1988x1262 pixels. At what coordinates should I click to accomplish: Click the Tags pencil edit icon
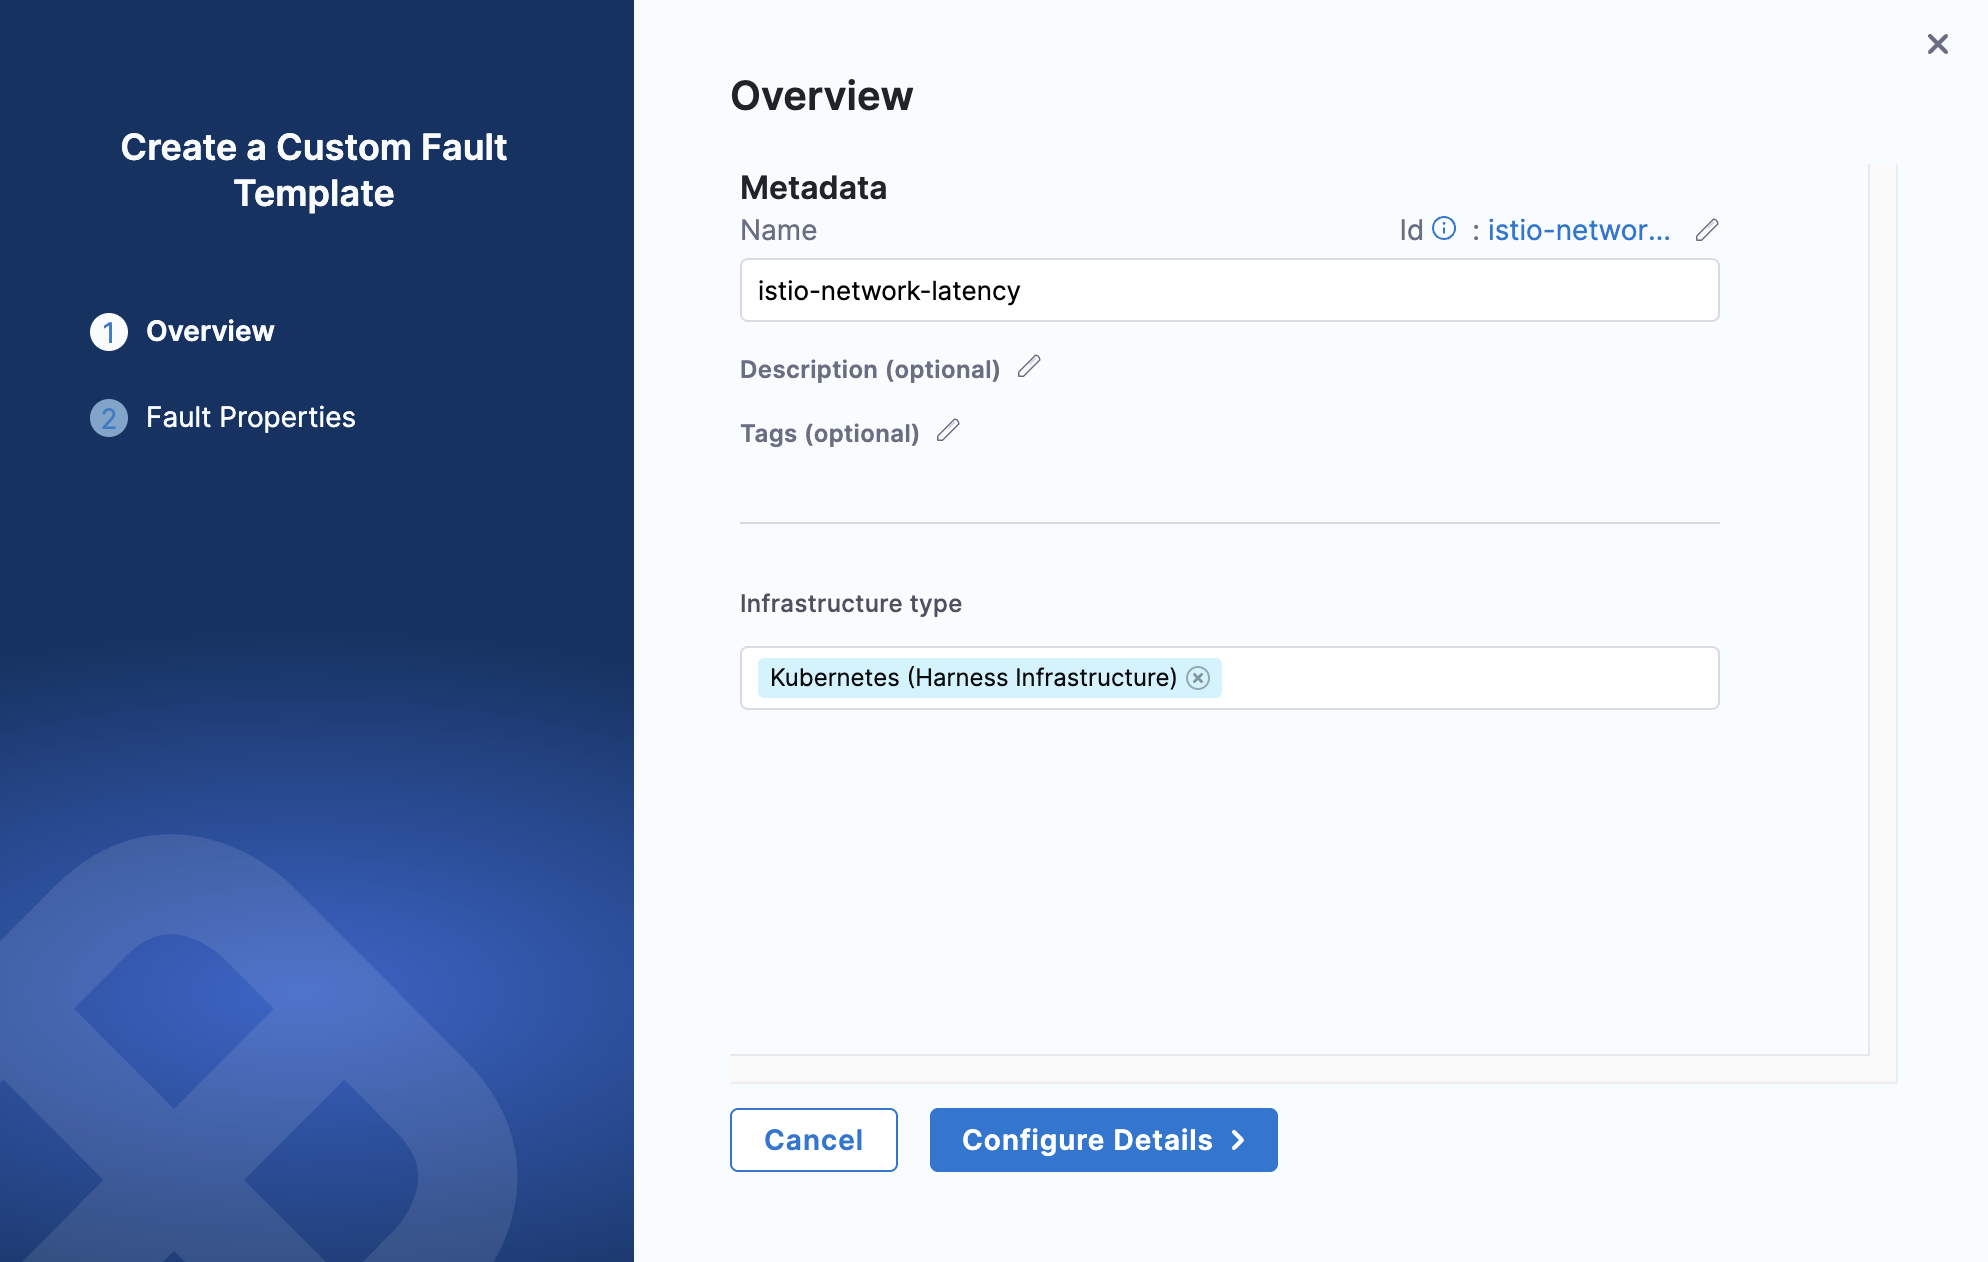pyautogui.click(x=948, y=431)
